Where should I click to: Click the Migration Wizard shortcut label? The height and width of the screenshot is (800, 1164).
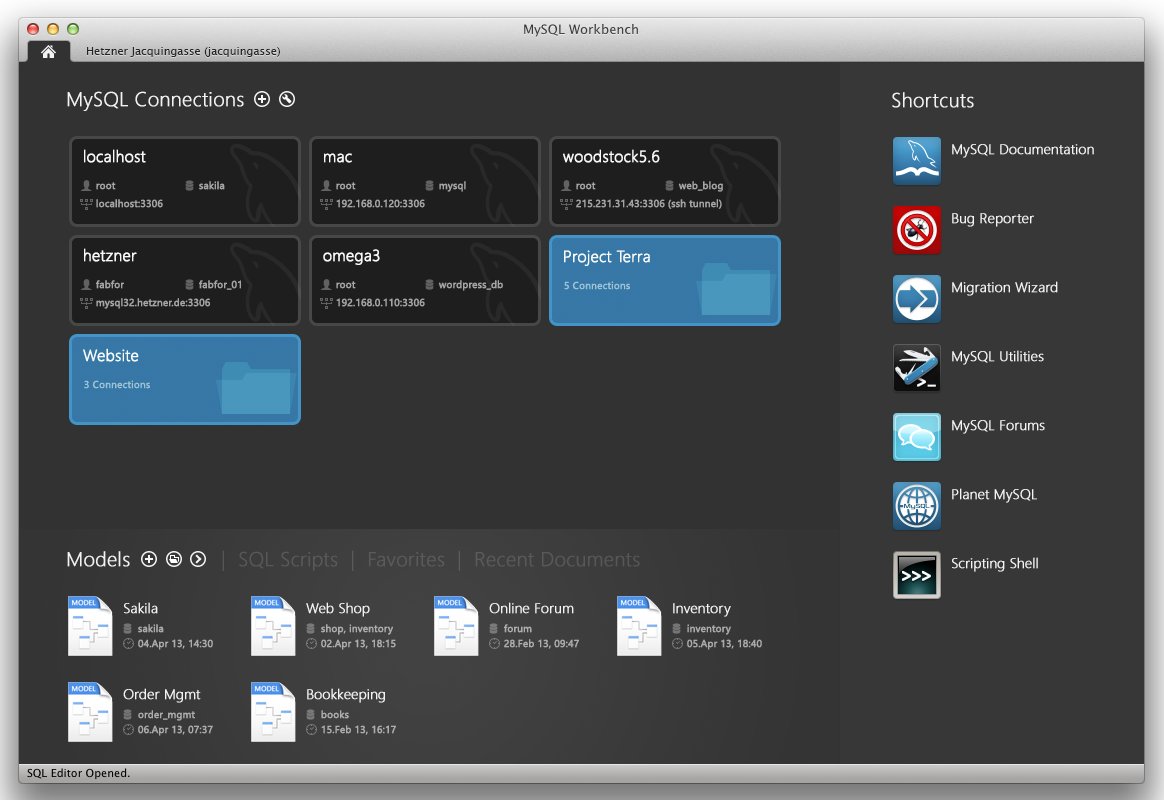pyautogui.click(x=1004, y=287)
